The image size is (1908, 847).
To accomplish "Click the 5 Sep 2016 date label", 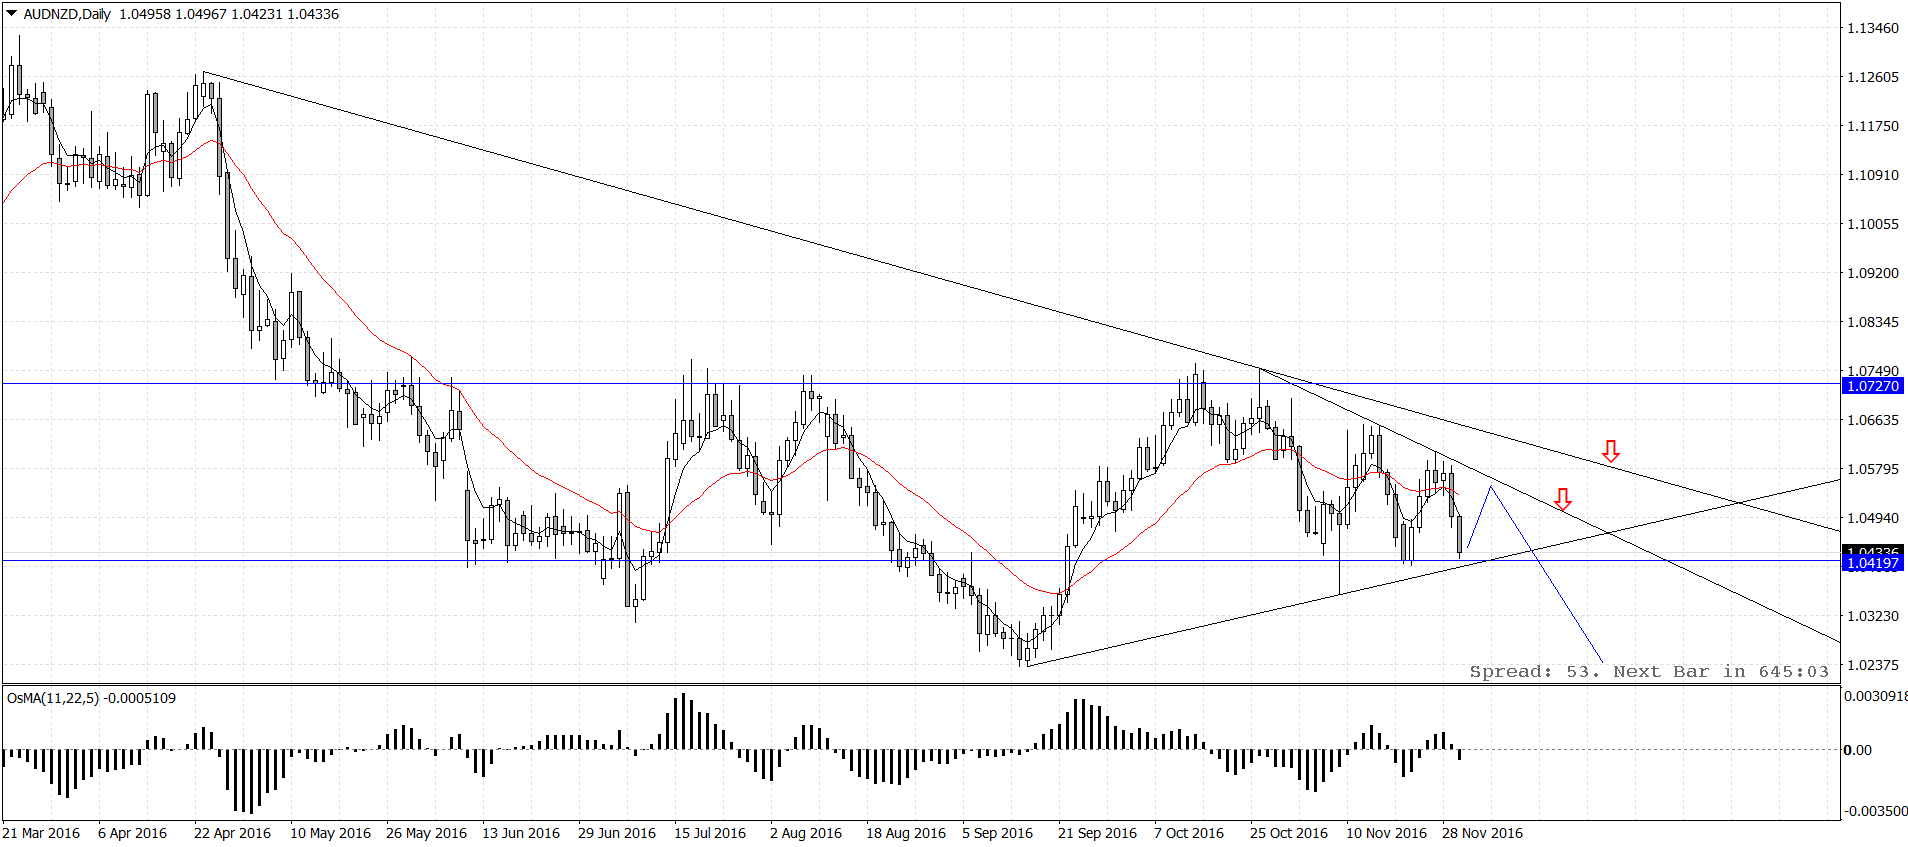I will (998, 833).
